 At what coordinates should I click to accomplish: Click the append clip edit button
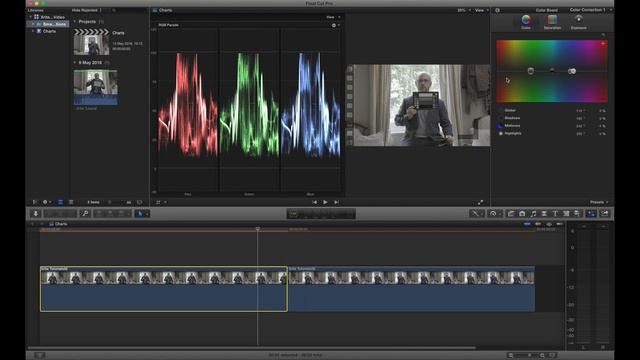122,213
